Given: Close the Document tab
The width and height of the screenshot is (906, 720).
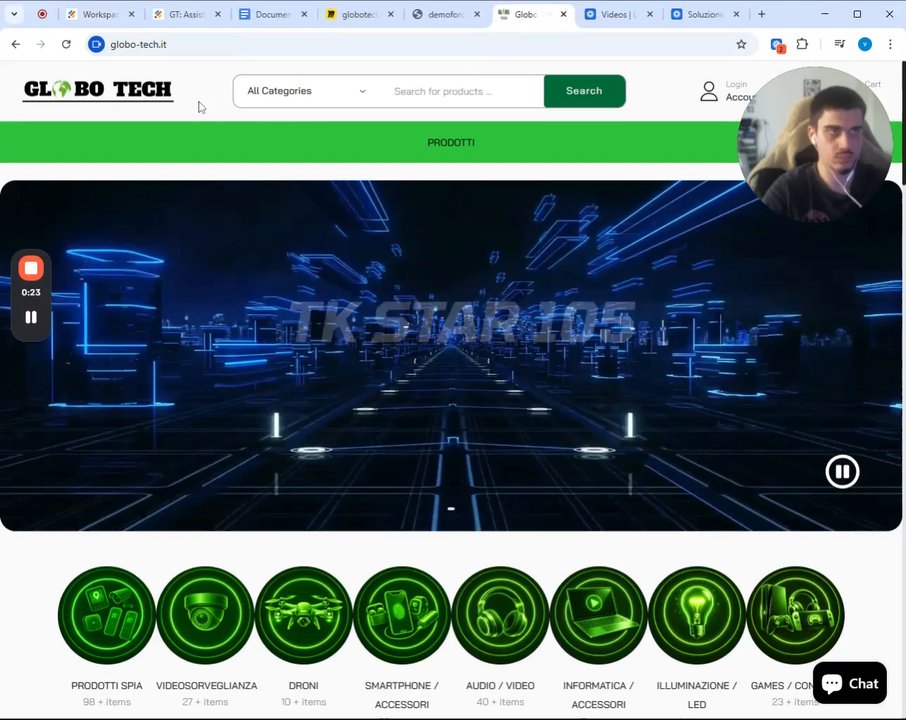Looking at the screenshot, I should (304, 14).
